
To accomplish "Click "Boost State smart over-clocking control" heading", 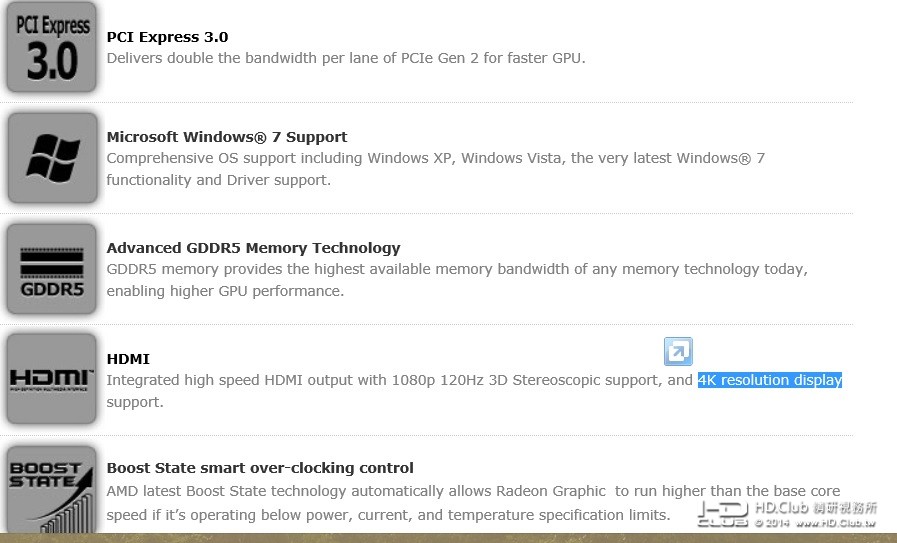I will point(260,468).
